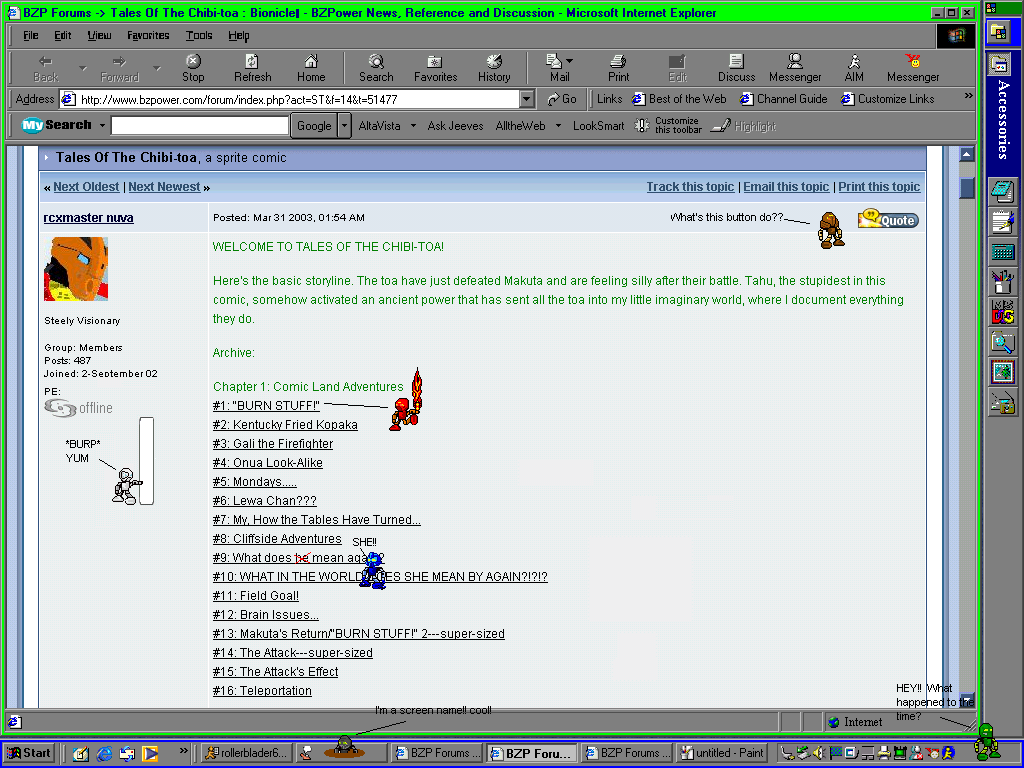The height and width of the screenshot is (768, 1024).
Task: Click rcxmaster nuva's avatar image
Action: click(x=76, y=268)
